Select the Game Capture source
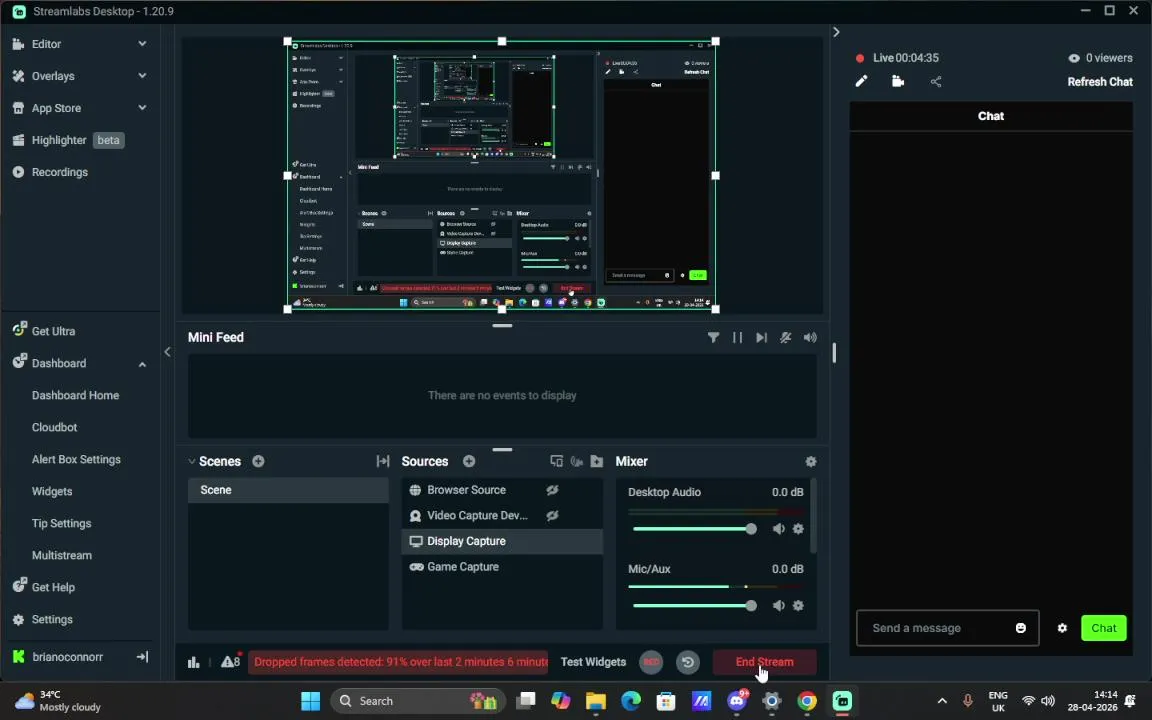 point(502,567)
